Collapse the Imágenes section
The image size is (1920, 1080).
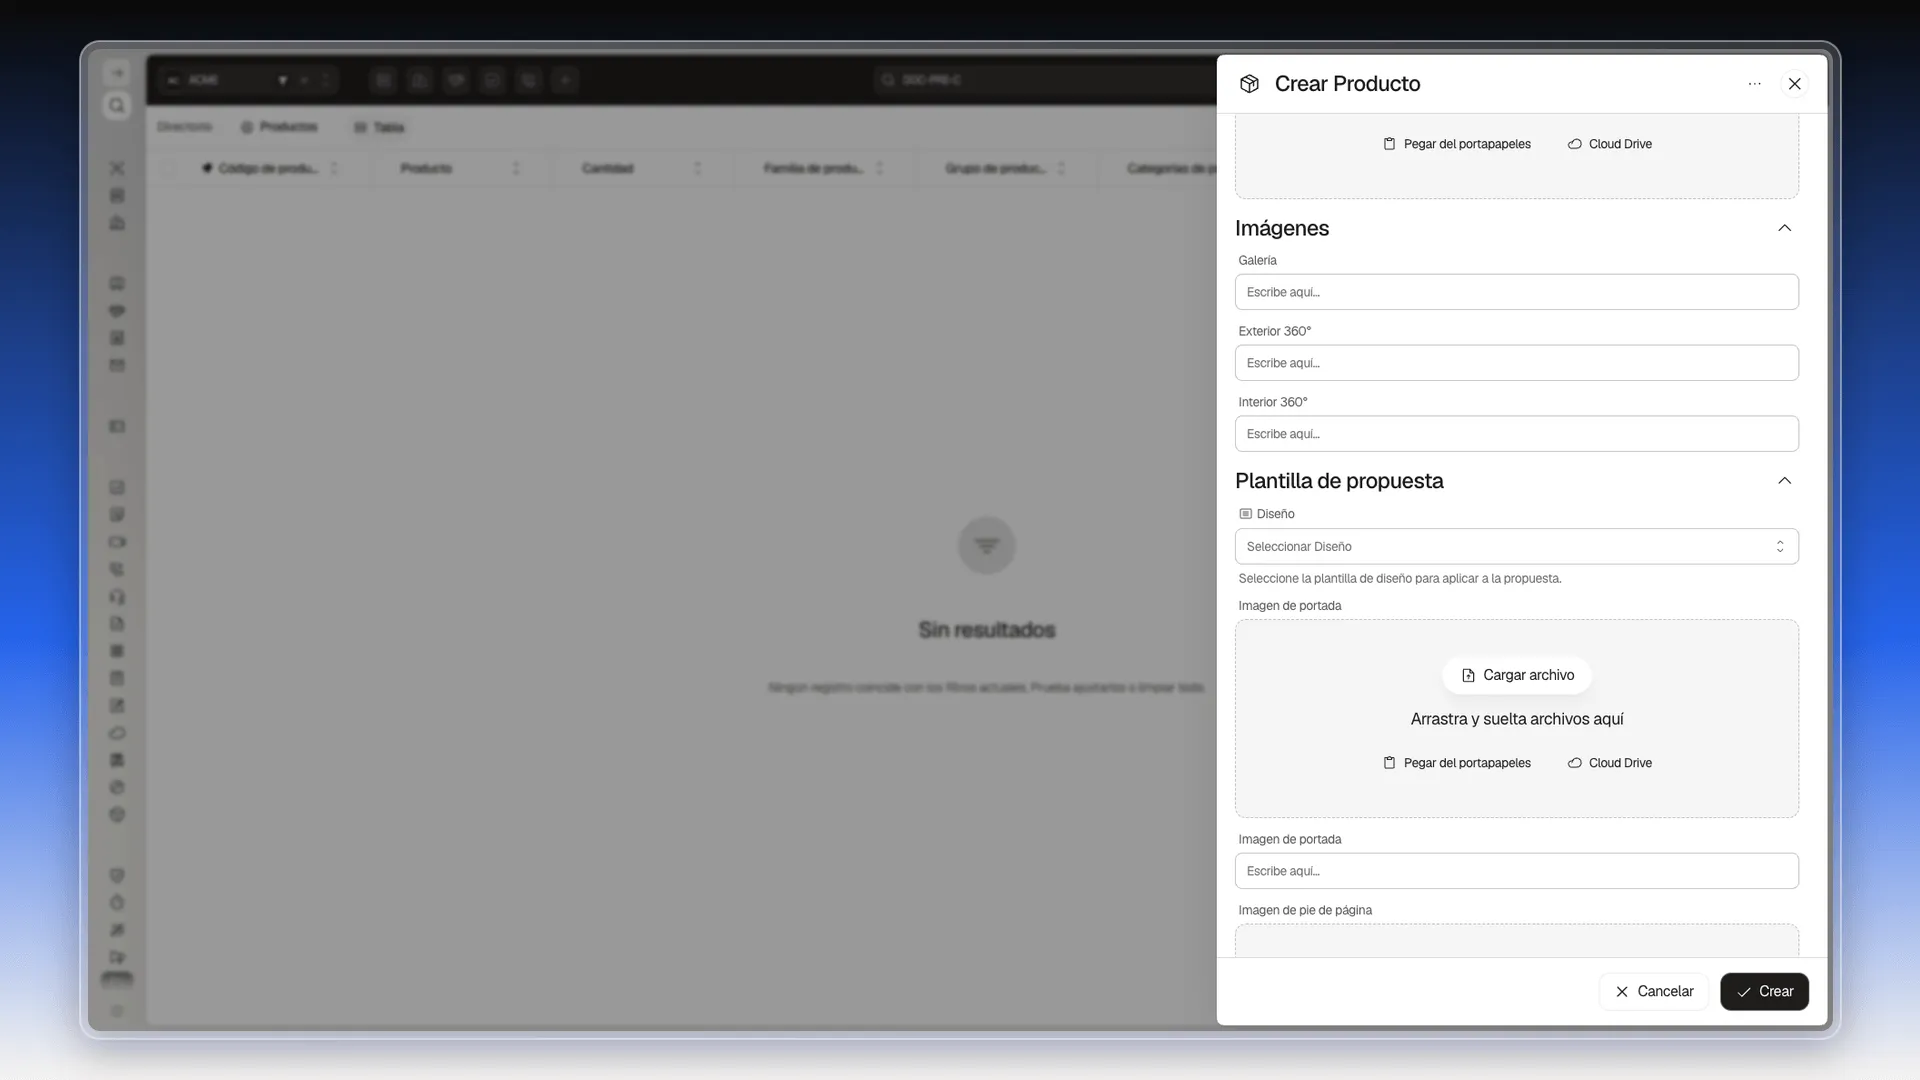(x=1784, y=228)
